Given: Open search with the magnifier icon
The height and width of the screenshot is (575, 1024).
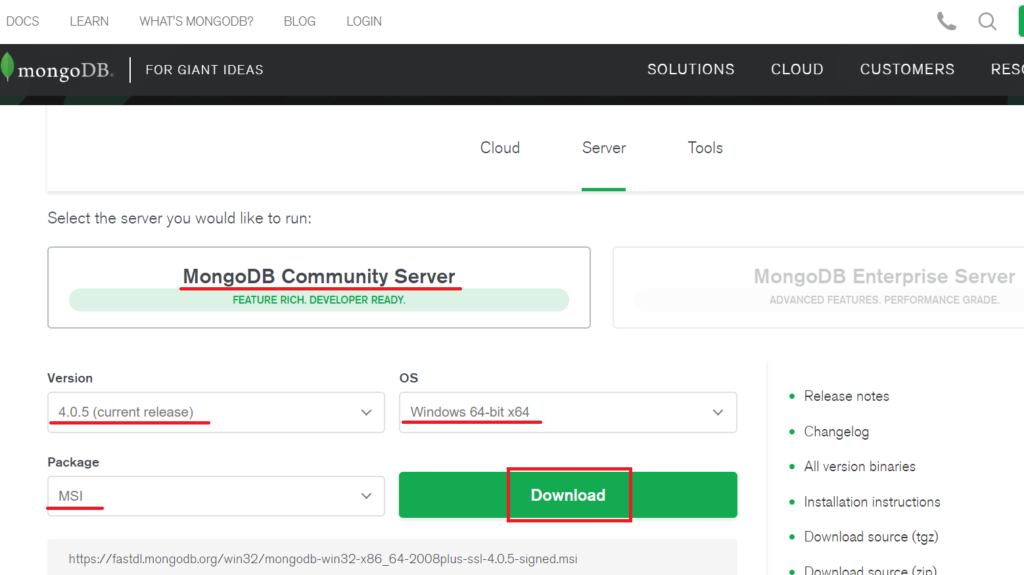Looking at the screenshot, I should tap(987, 21).
